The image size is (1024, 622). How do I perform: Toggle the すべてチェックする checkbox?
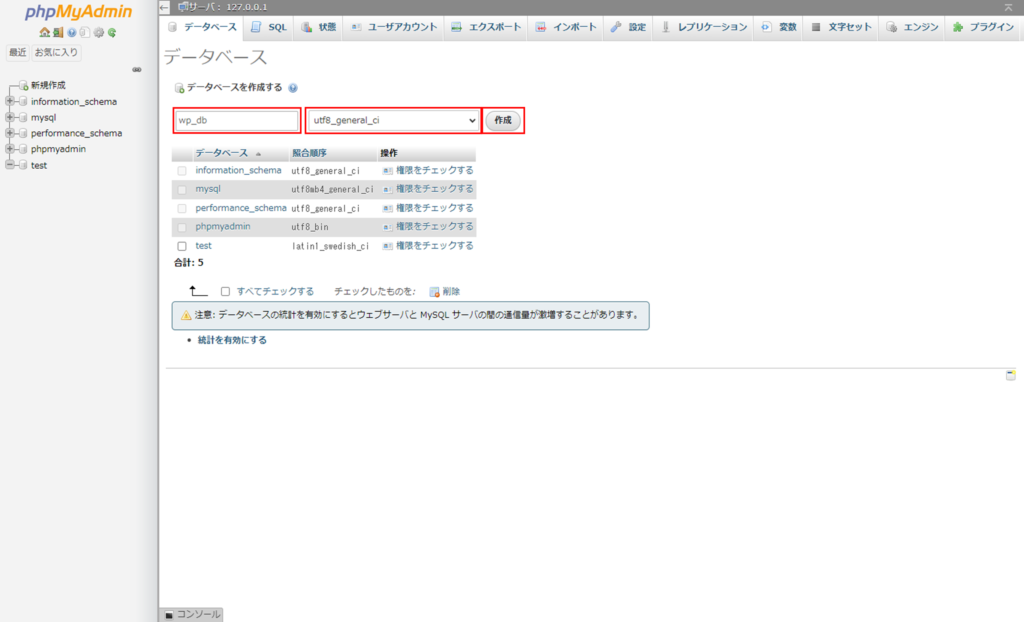coord(225,292)
